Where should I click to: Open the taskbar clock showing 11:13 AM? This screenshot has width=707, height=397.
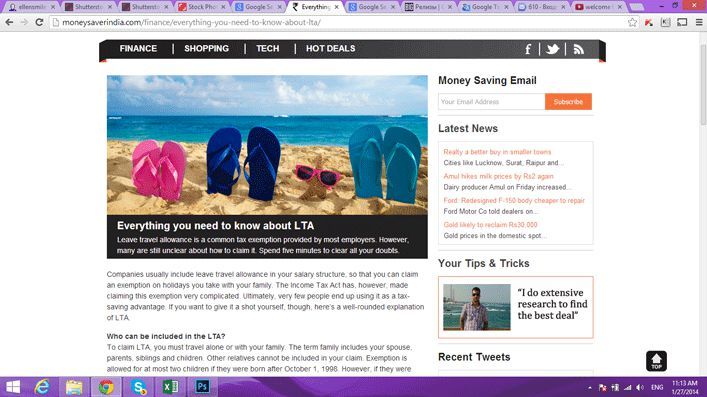click(684, 388)
